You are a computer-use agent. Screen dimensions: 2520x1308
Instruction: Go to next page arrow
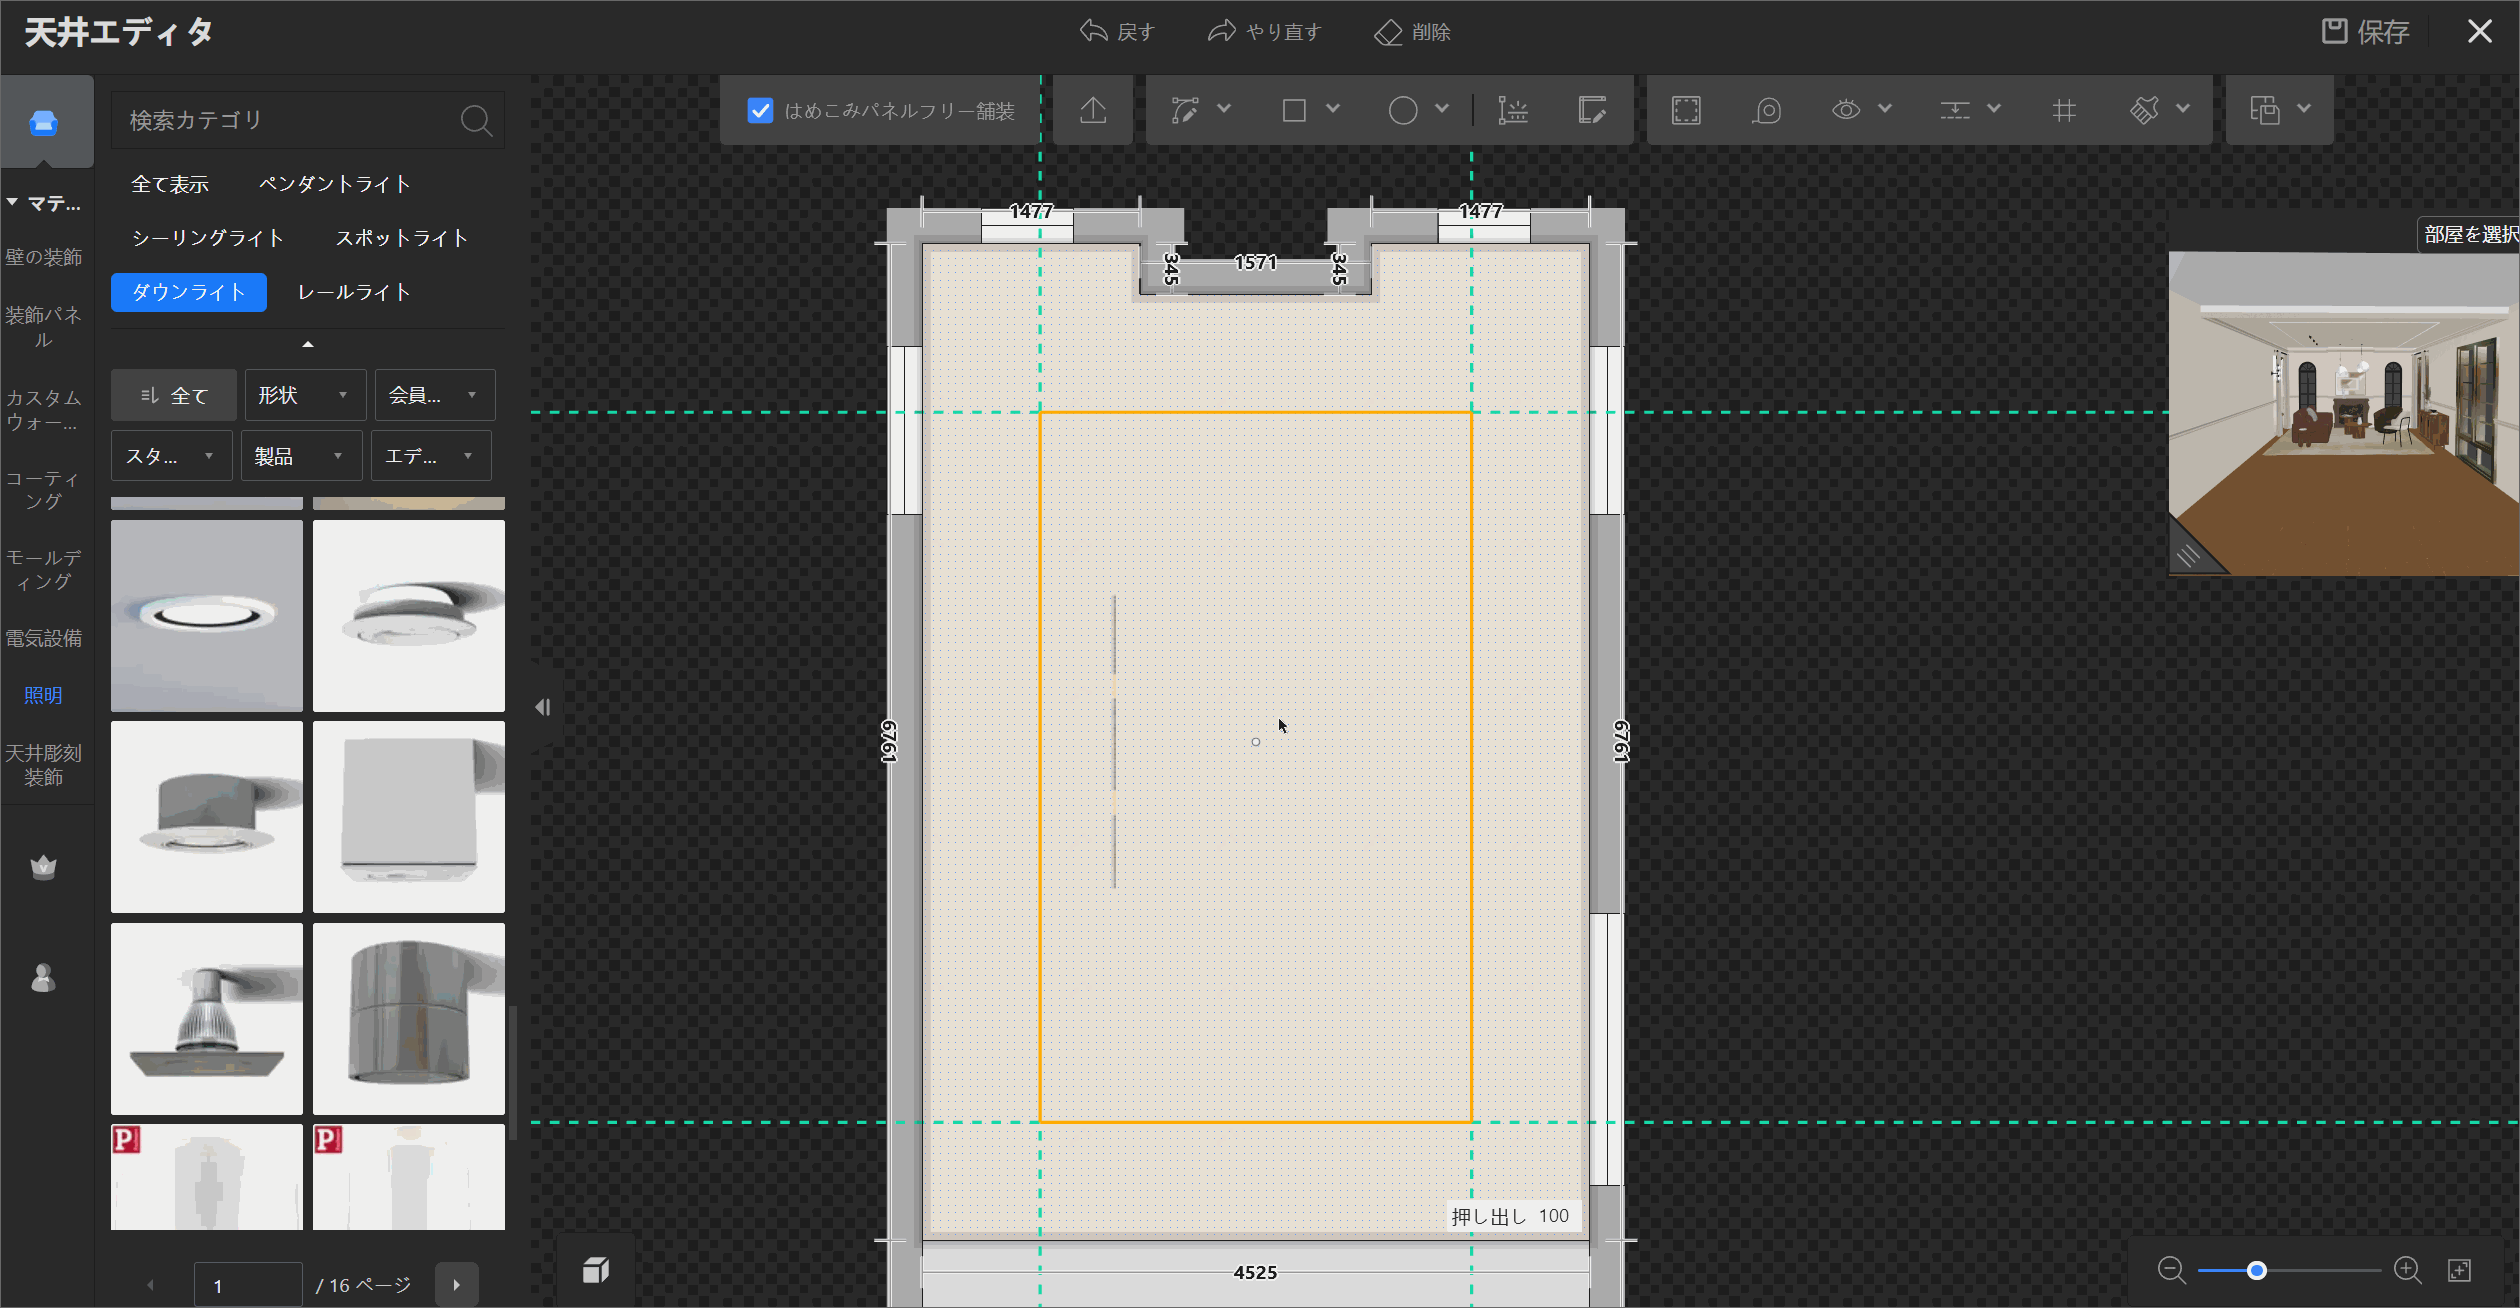click(x=457, y=1285)
